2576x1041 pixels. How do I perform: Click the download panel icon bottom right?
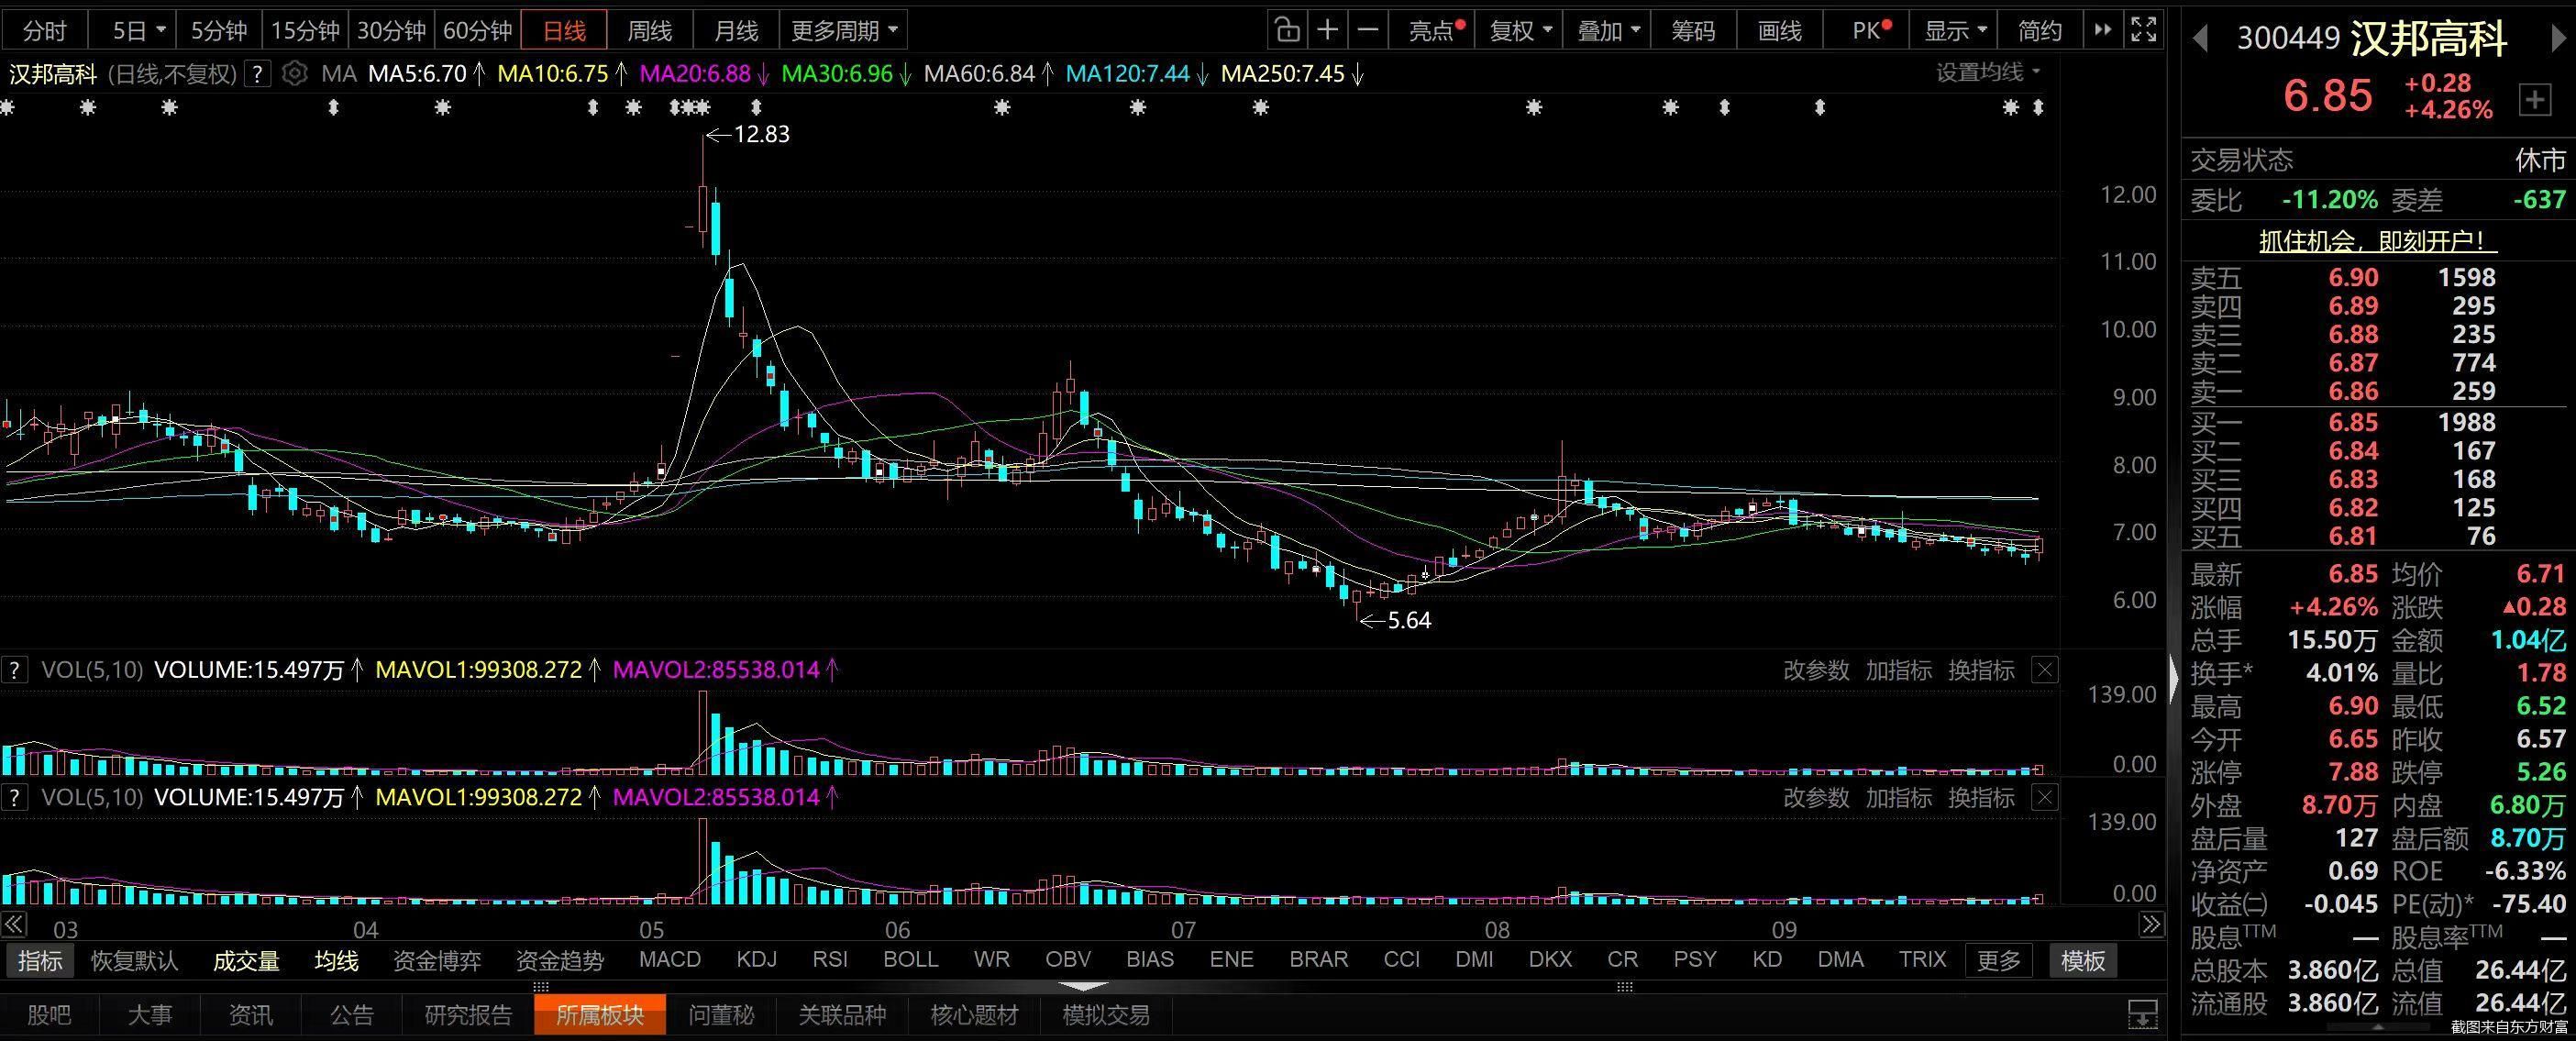click(x=2142, y=1016)
